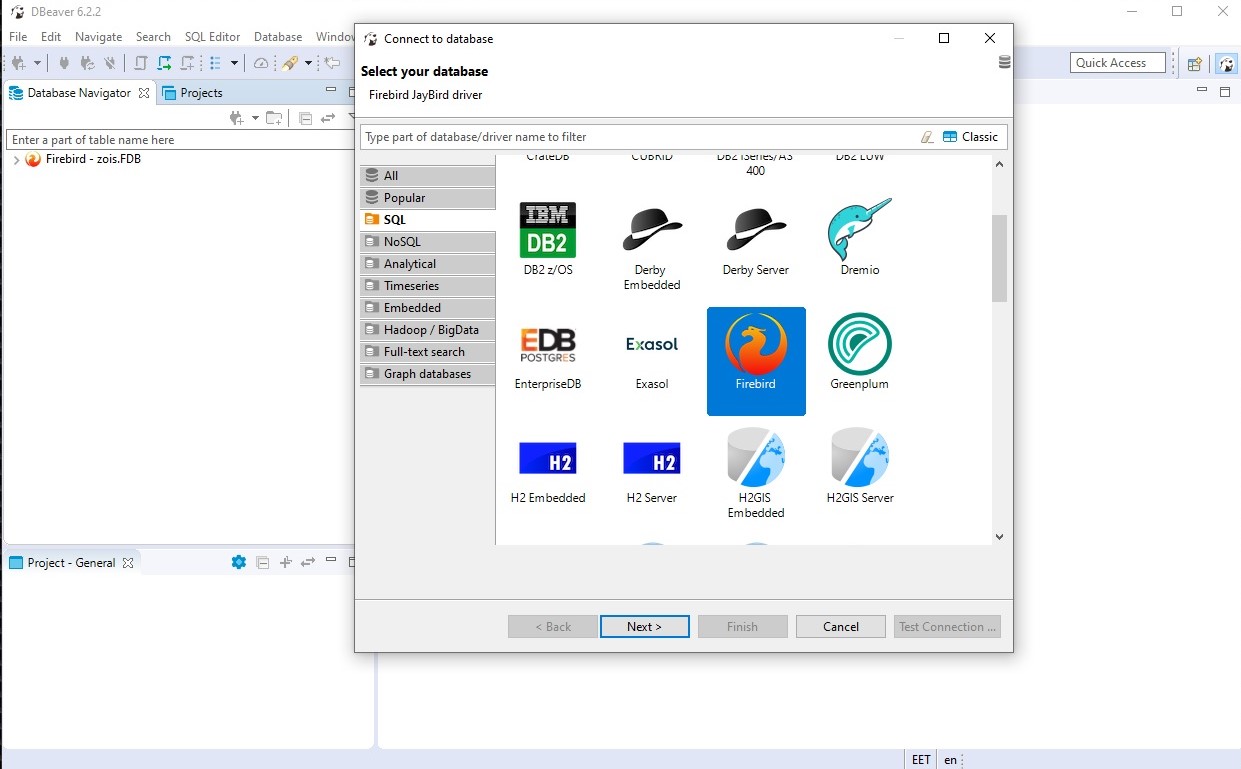Click the green-arrow SQL script toolbar icon
This screenshot has height=769, width=1241.
tap(164, 63)
